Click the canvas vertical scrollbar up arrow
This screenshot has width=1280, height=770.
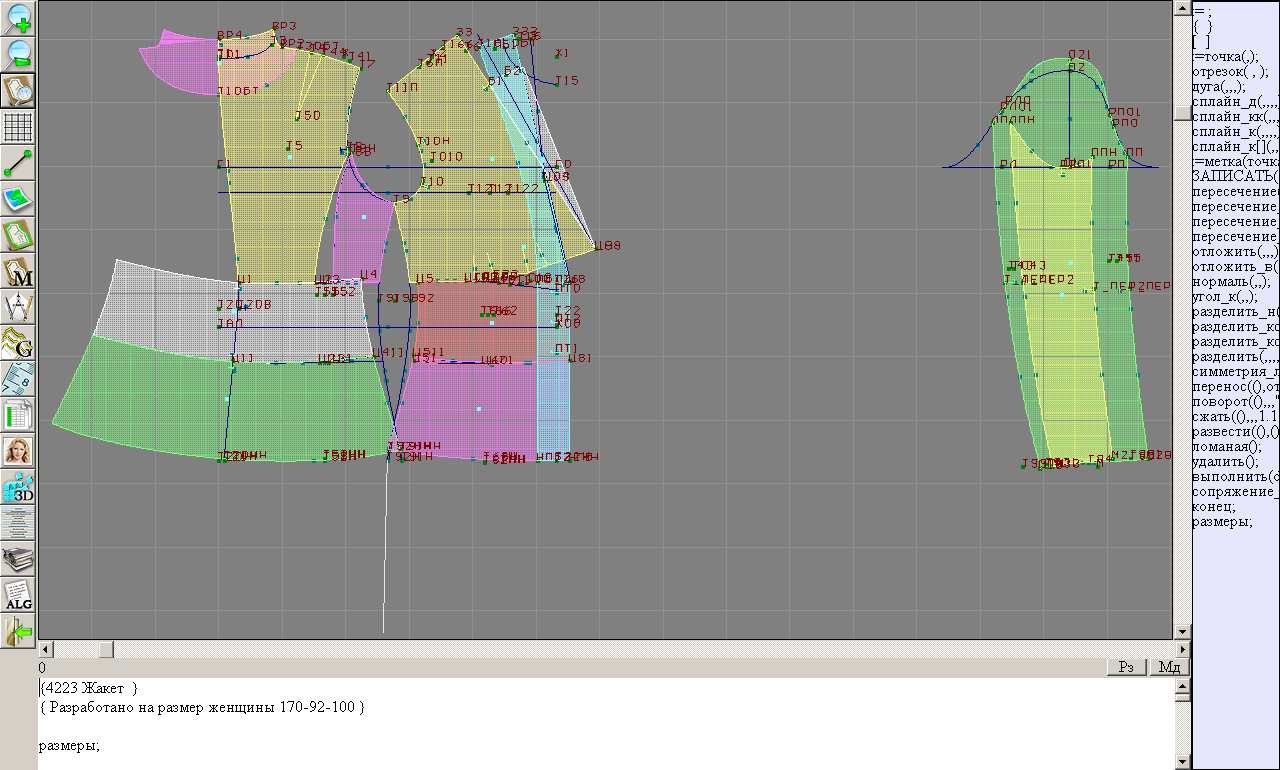point(1182,8)
